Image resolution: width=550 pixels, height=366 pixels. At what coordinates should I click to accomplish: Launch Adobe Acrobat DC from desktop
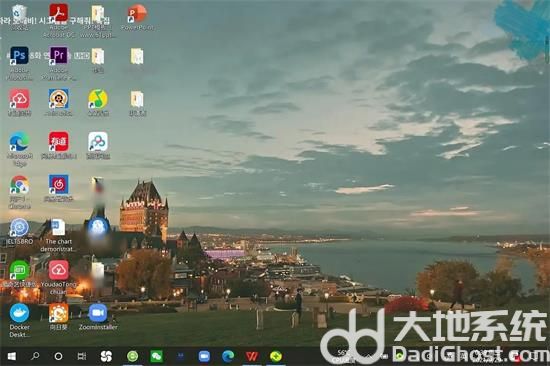(x=59, y=13)
